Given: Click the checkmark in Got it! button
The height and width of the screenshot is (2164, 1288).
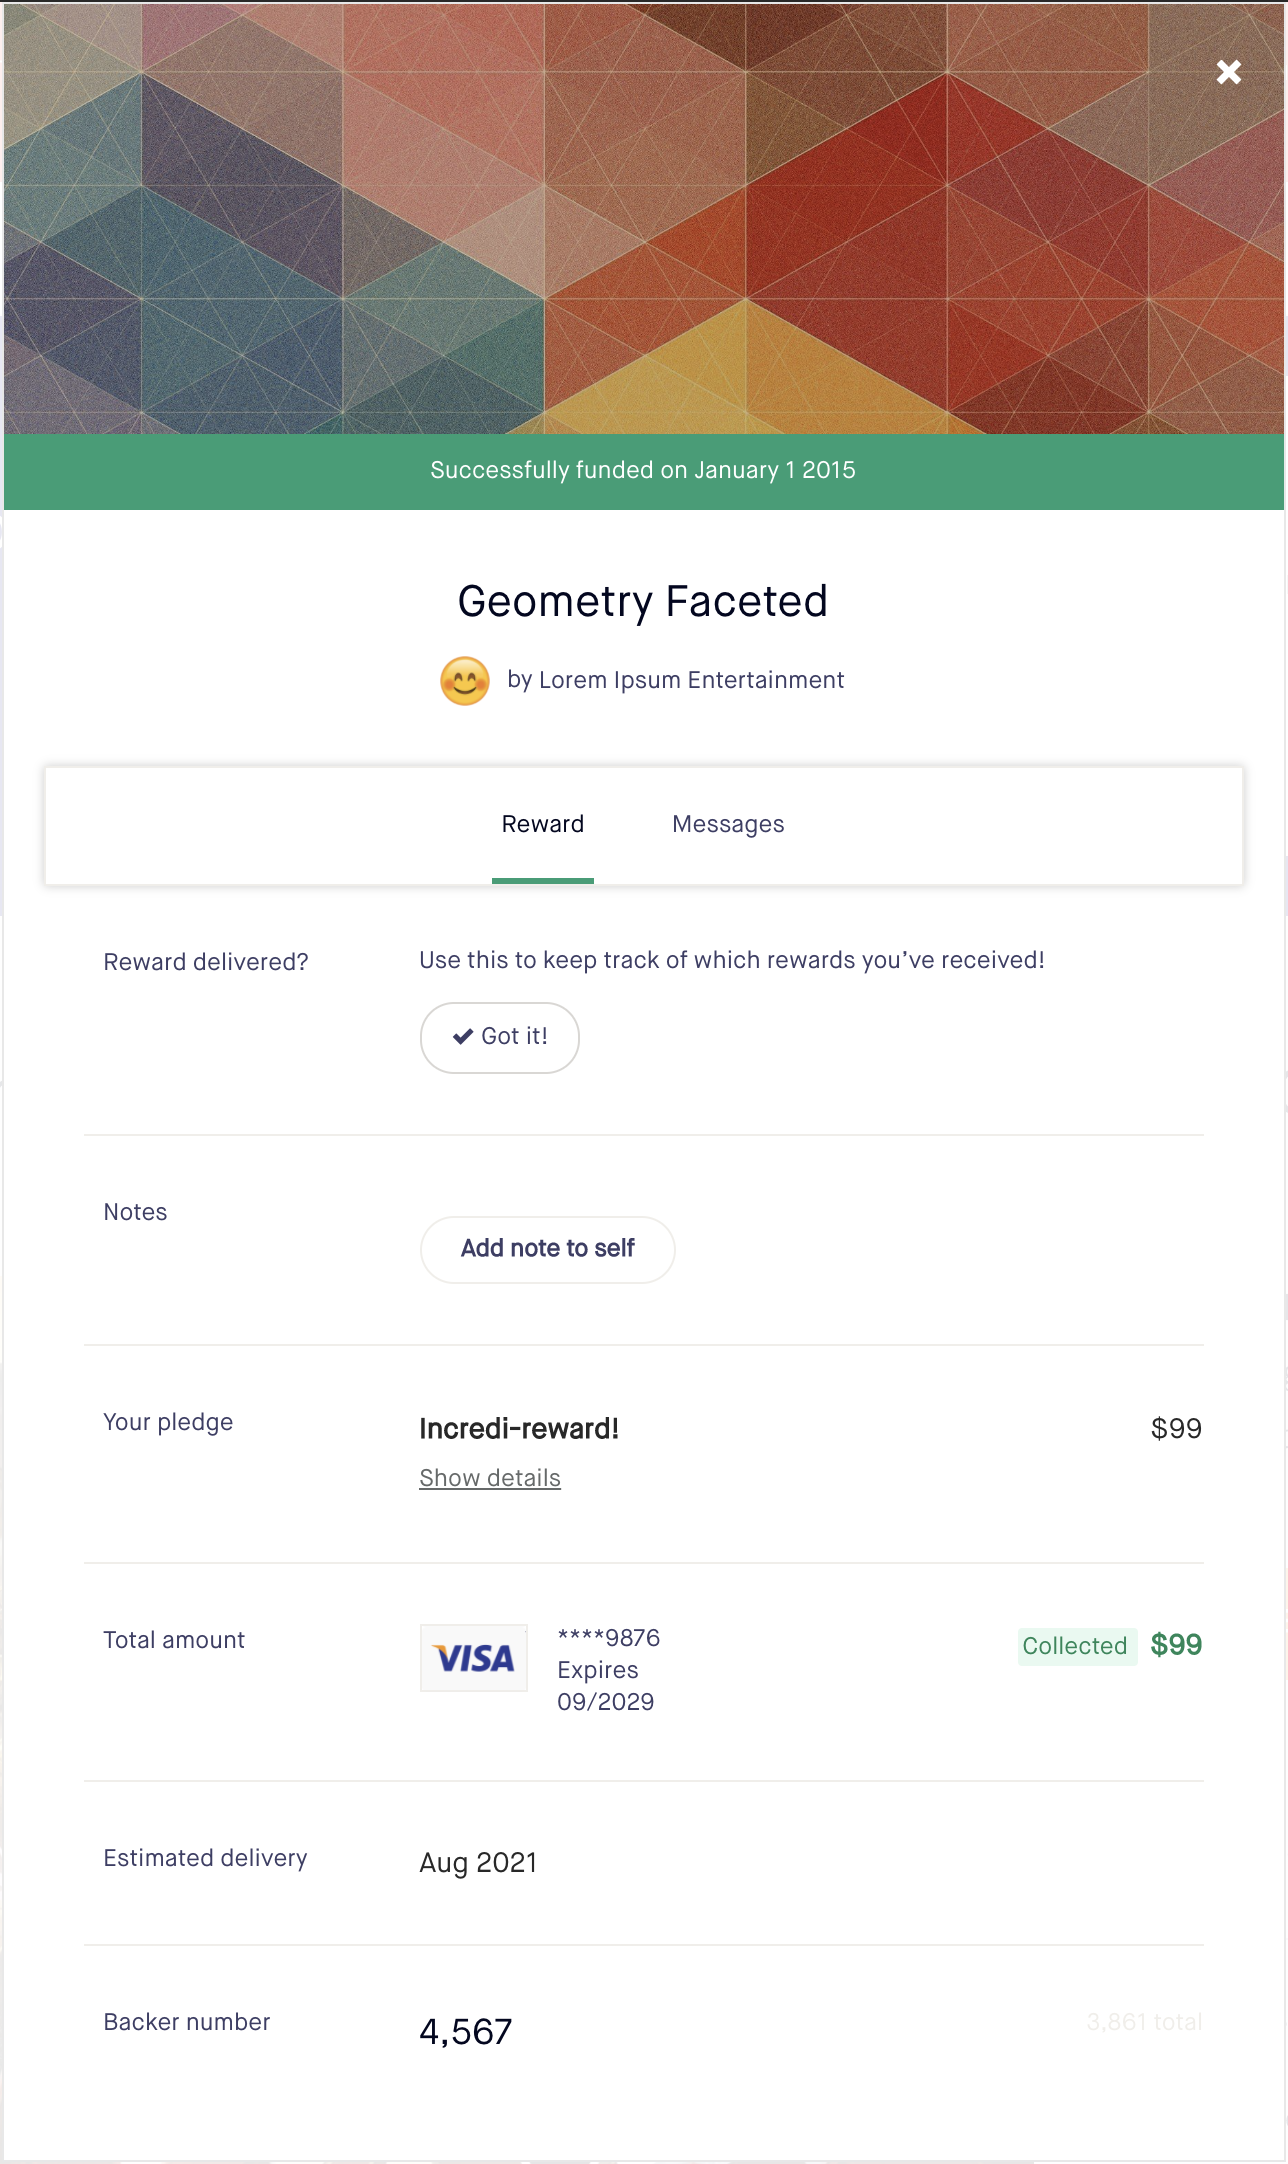Looking at the screenshot, I should (x=463, y=1037).
